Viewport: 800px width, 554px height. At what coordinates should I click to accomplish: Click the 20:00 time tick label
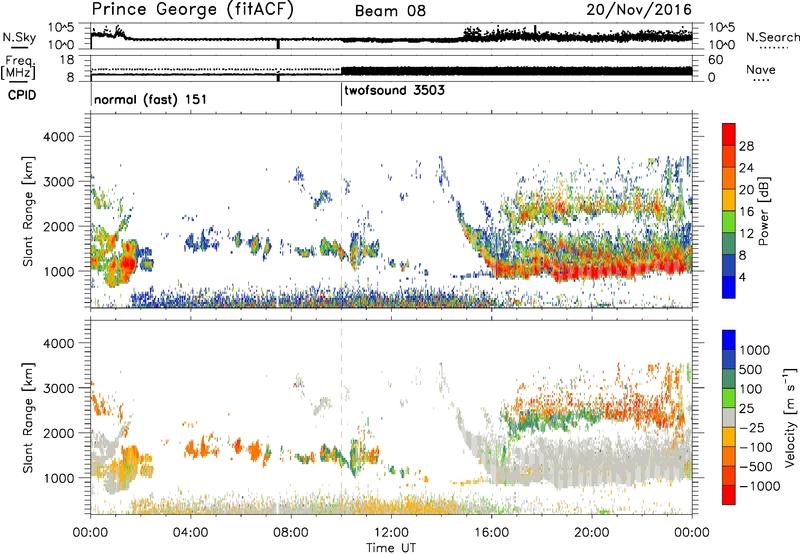[x=592, y=533]
